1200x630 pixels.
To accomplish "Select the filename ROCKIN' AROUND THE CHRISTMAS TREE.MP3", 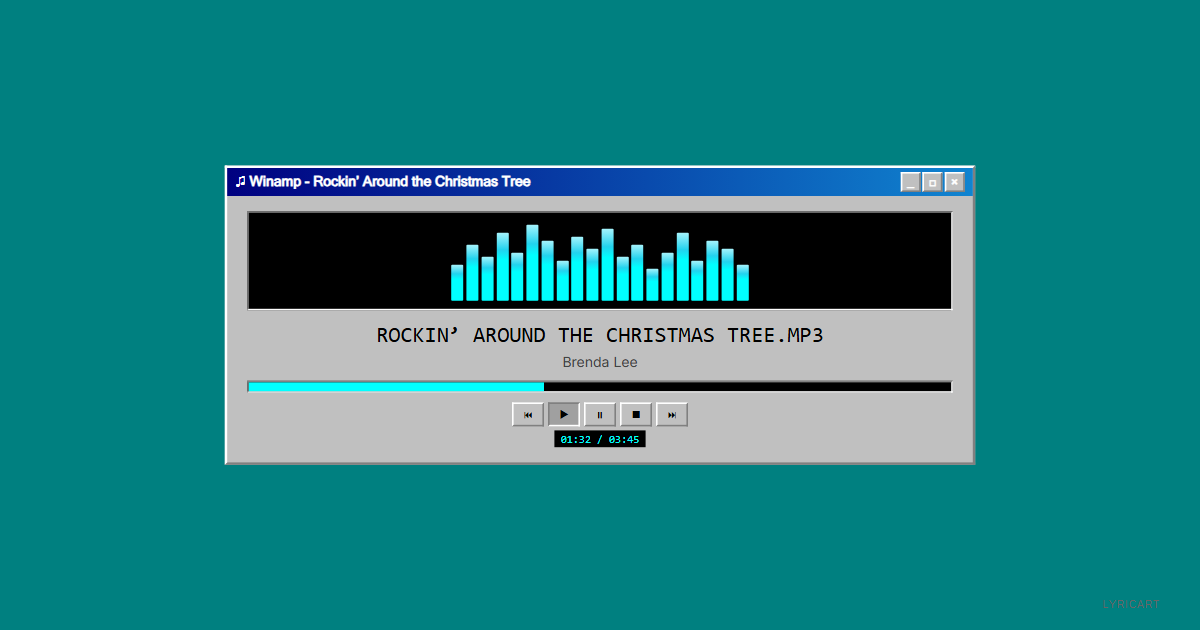I will click(600, 335).
